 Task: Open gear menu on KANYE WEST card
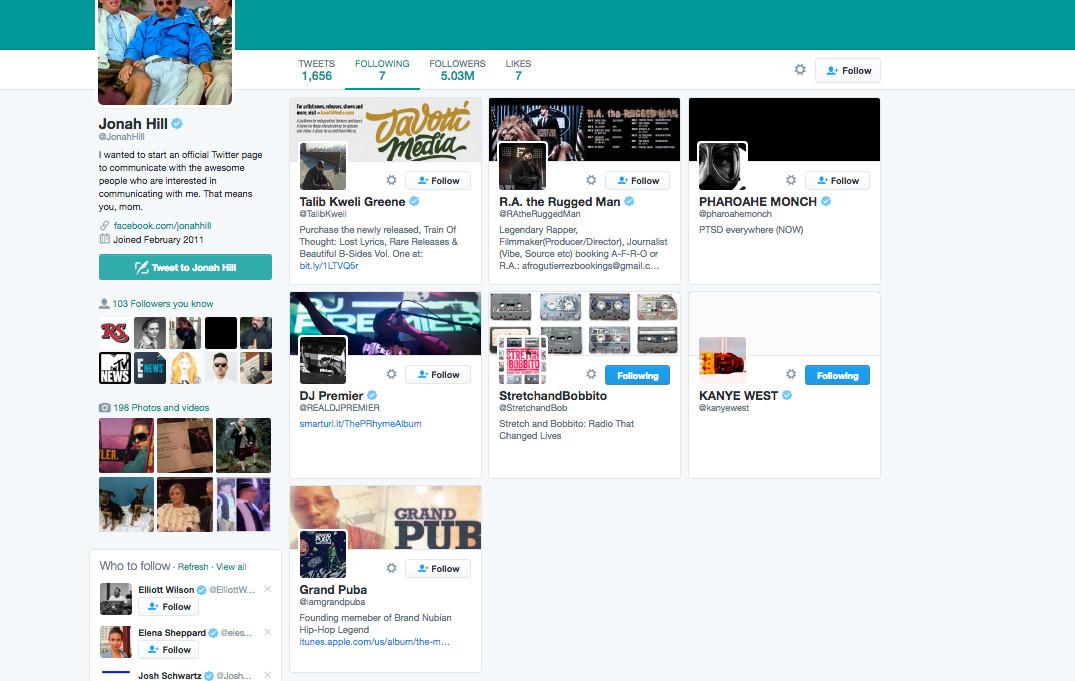coord(791,375)
